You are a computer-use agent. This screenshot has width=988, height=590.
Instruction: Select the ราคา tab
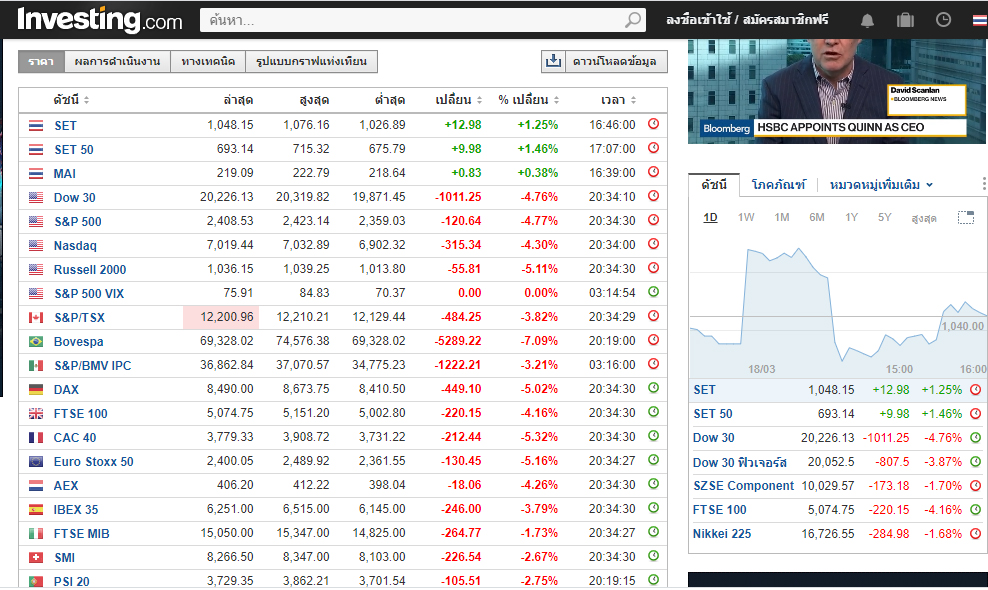click(41, 61)
